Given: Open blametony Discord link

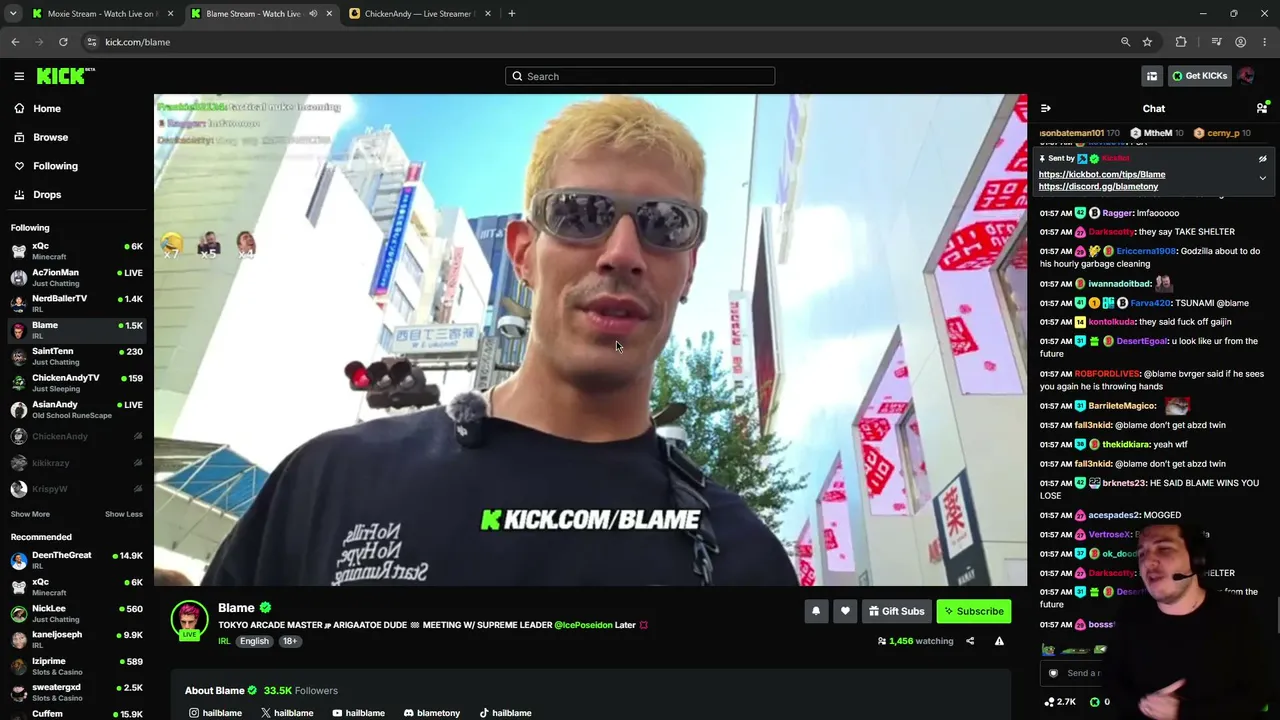Looking at the screenshot, I should [x=431, y=713].
